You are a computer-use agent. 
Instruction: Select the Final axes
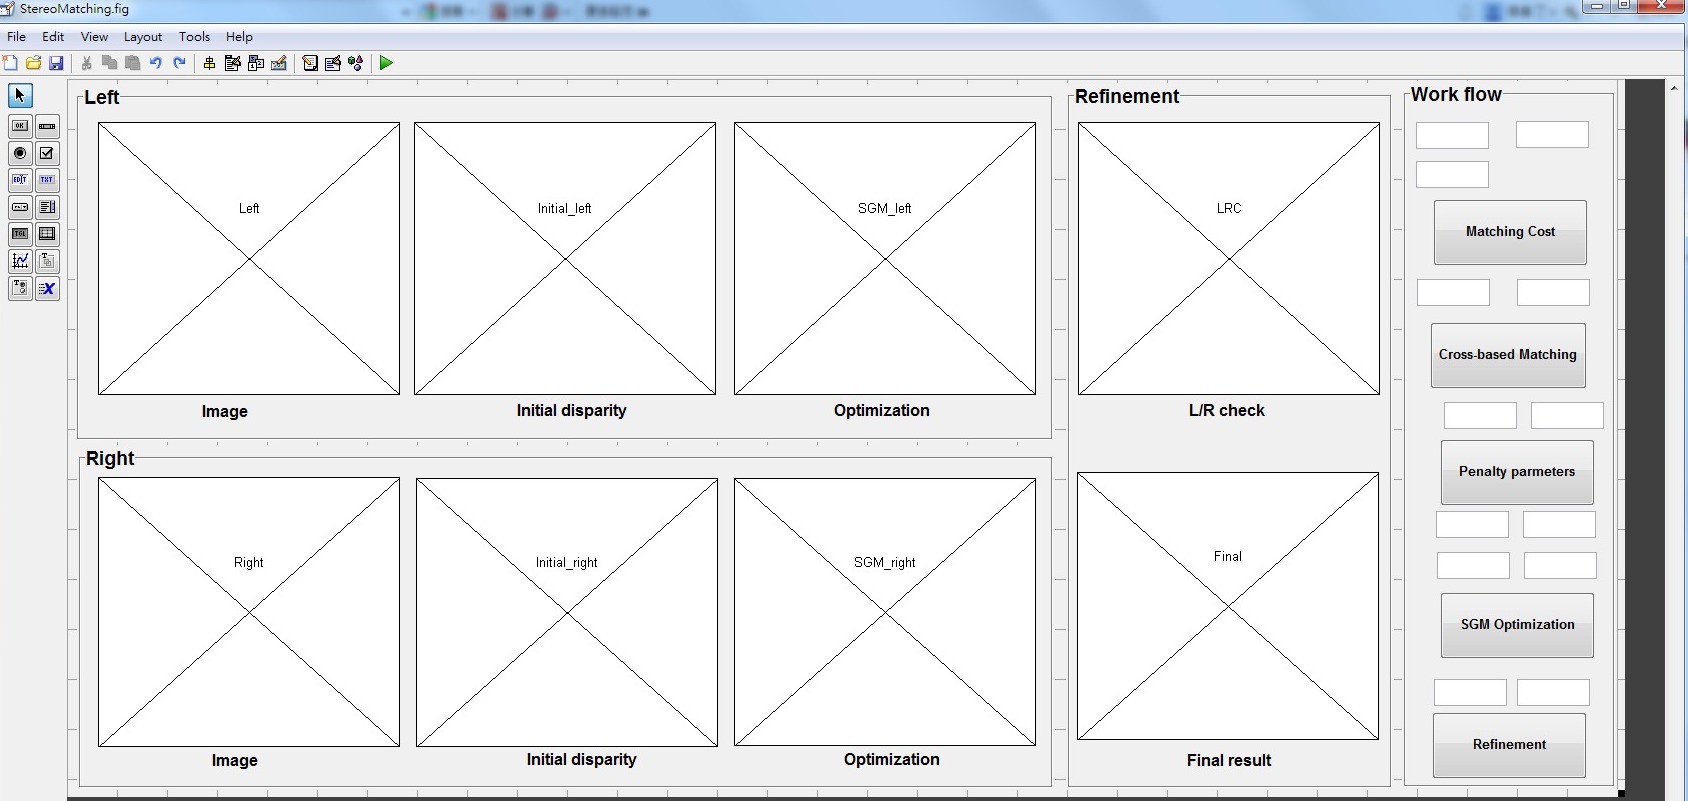1228,606
